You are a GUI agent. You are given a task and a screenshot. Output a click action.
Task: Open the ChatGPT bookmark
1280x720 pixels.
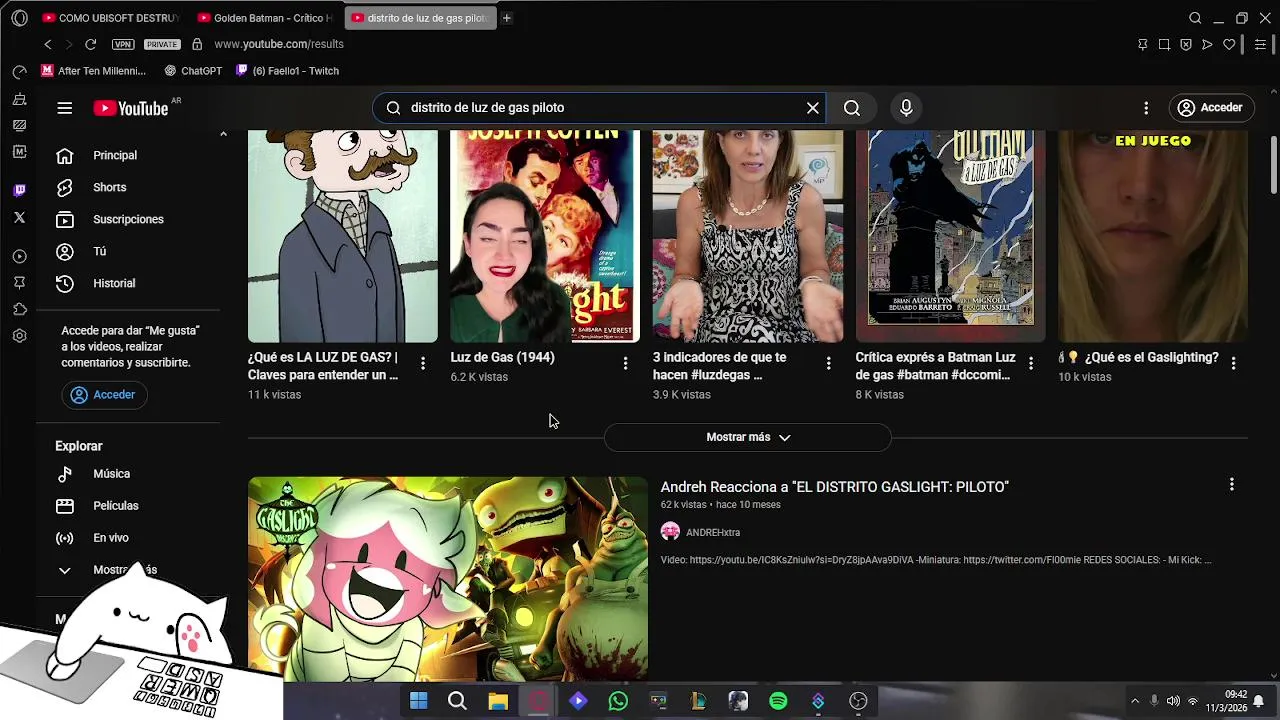point(193,71)
